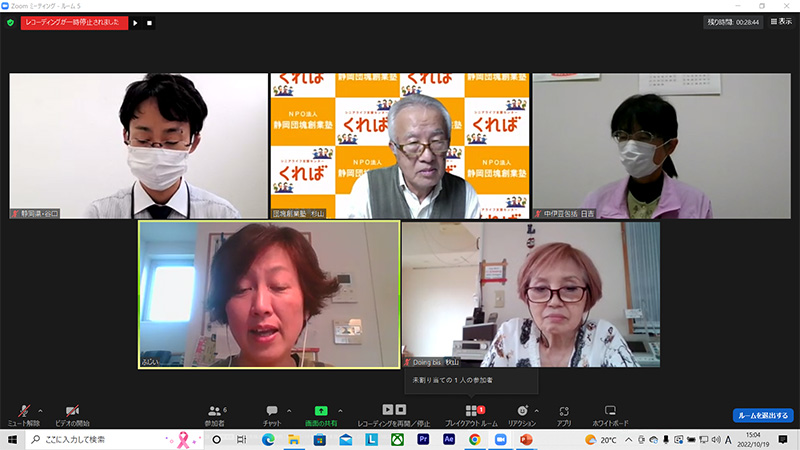Select the yellow-highlighted active speaker video tile
Image resolution: width=800 pixels, height=450 pixels.
[269, 295]
